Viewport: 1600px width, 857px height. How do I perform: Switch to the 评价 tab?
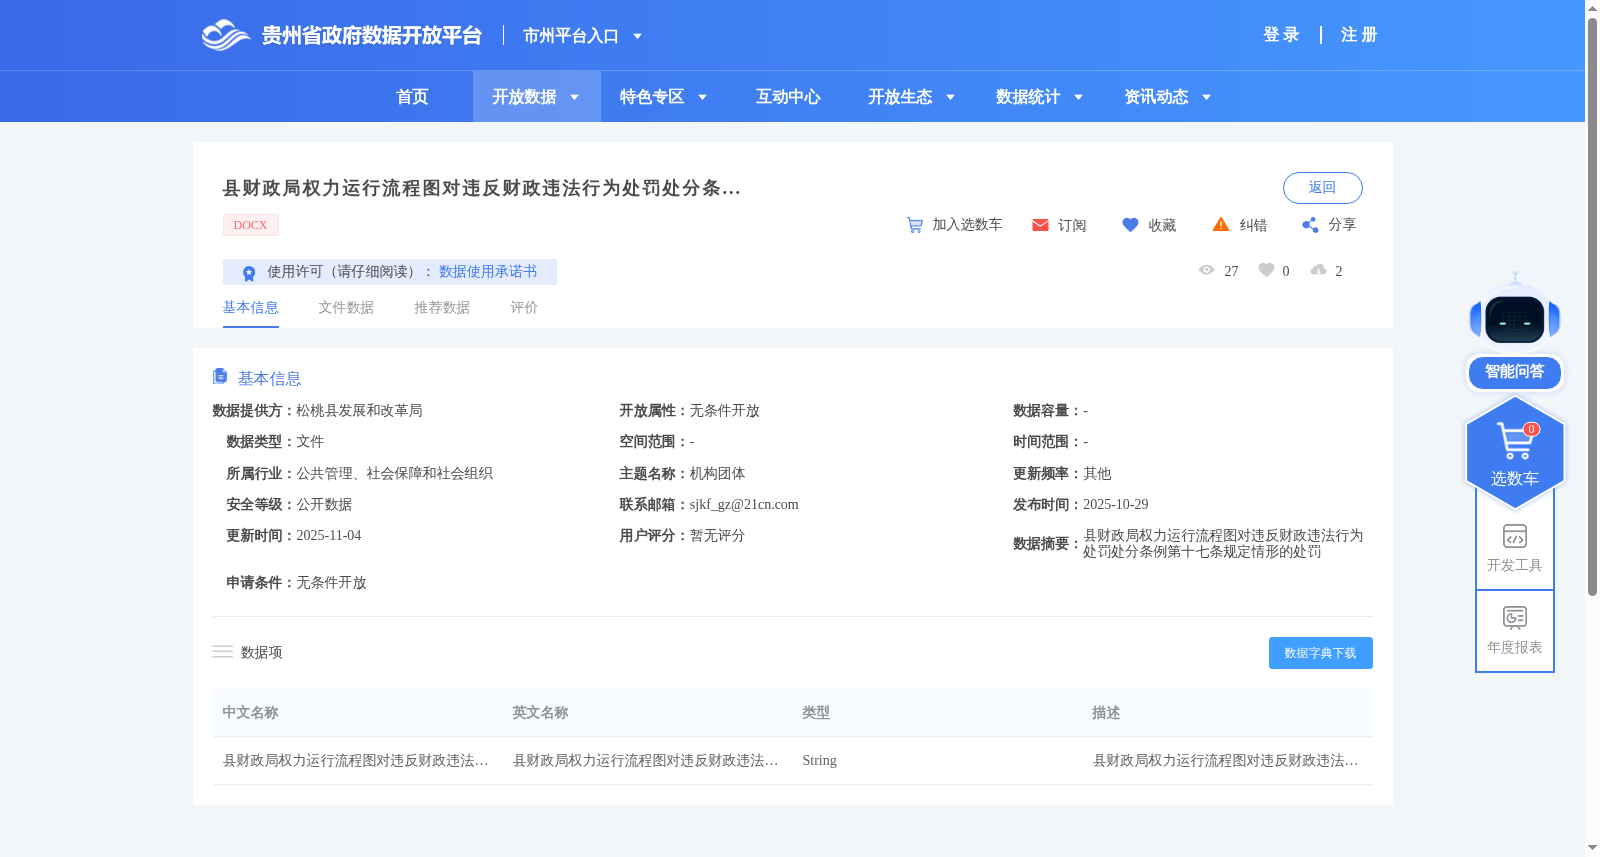pos(524,308)
